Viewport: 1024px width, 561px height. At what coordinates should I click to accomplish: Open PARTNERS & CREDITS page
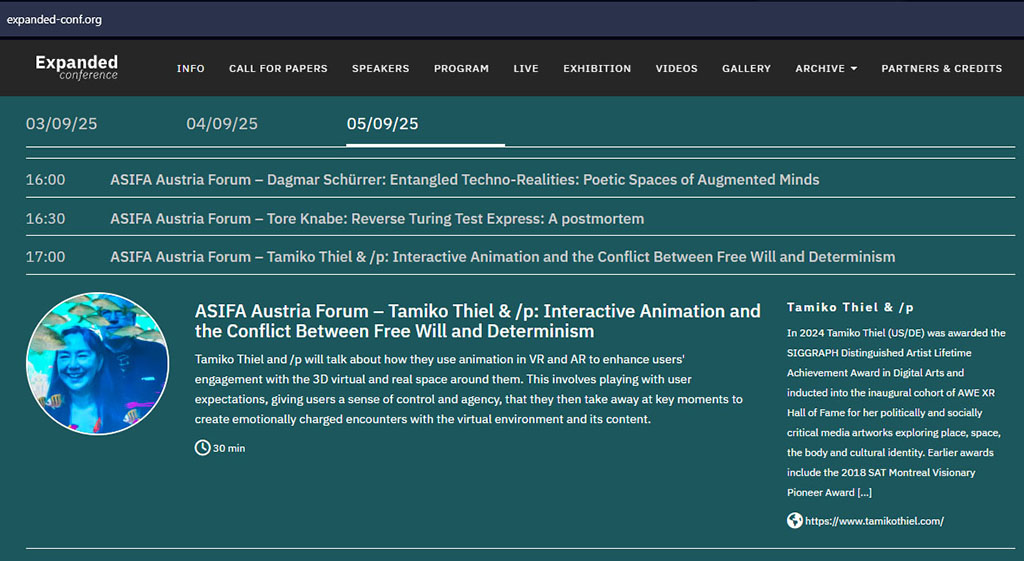pos(942,69)
